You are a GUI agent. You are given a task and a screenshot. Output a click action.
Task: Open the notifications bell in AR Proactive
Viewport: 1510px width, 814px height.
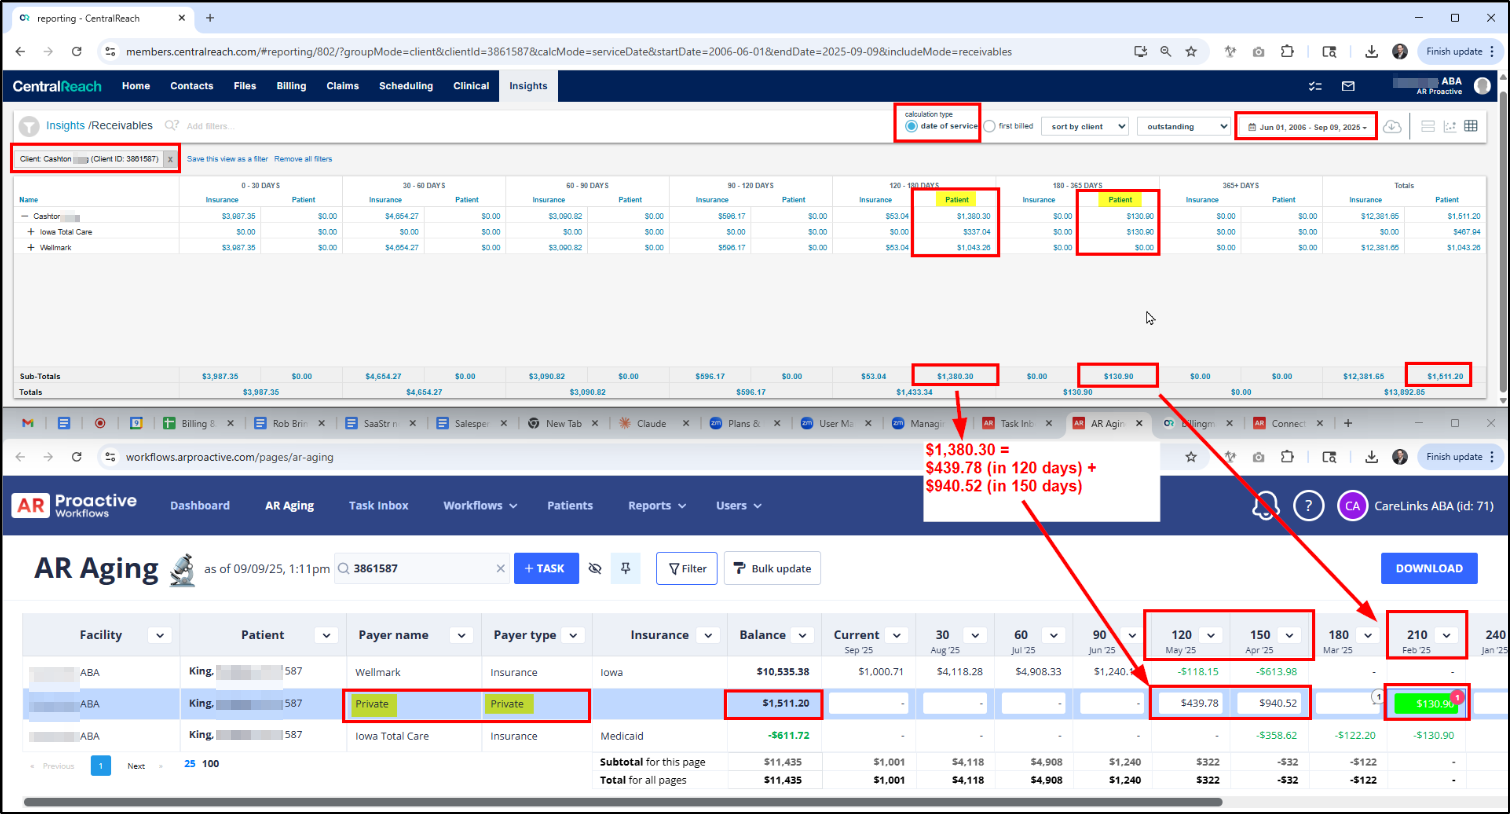1264,506
